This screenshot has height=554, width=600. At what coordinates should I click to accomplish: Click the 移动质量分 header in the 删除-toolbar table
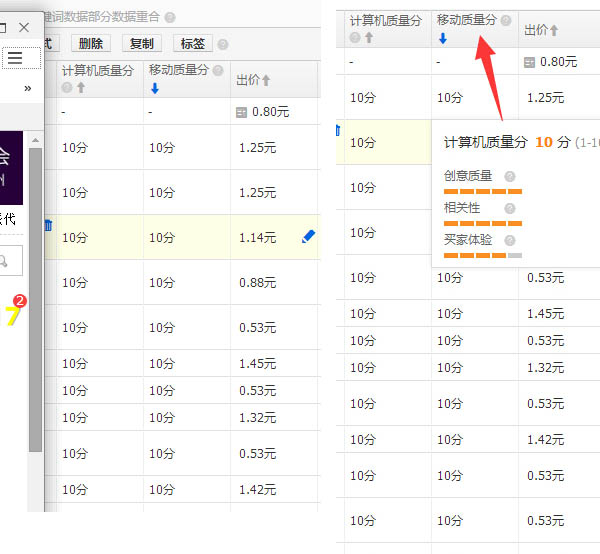pyautogui.click(x=179, y=70)
